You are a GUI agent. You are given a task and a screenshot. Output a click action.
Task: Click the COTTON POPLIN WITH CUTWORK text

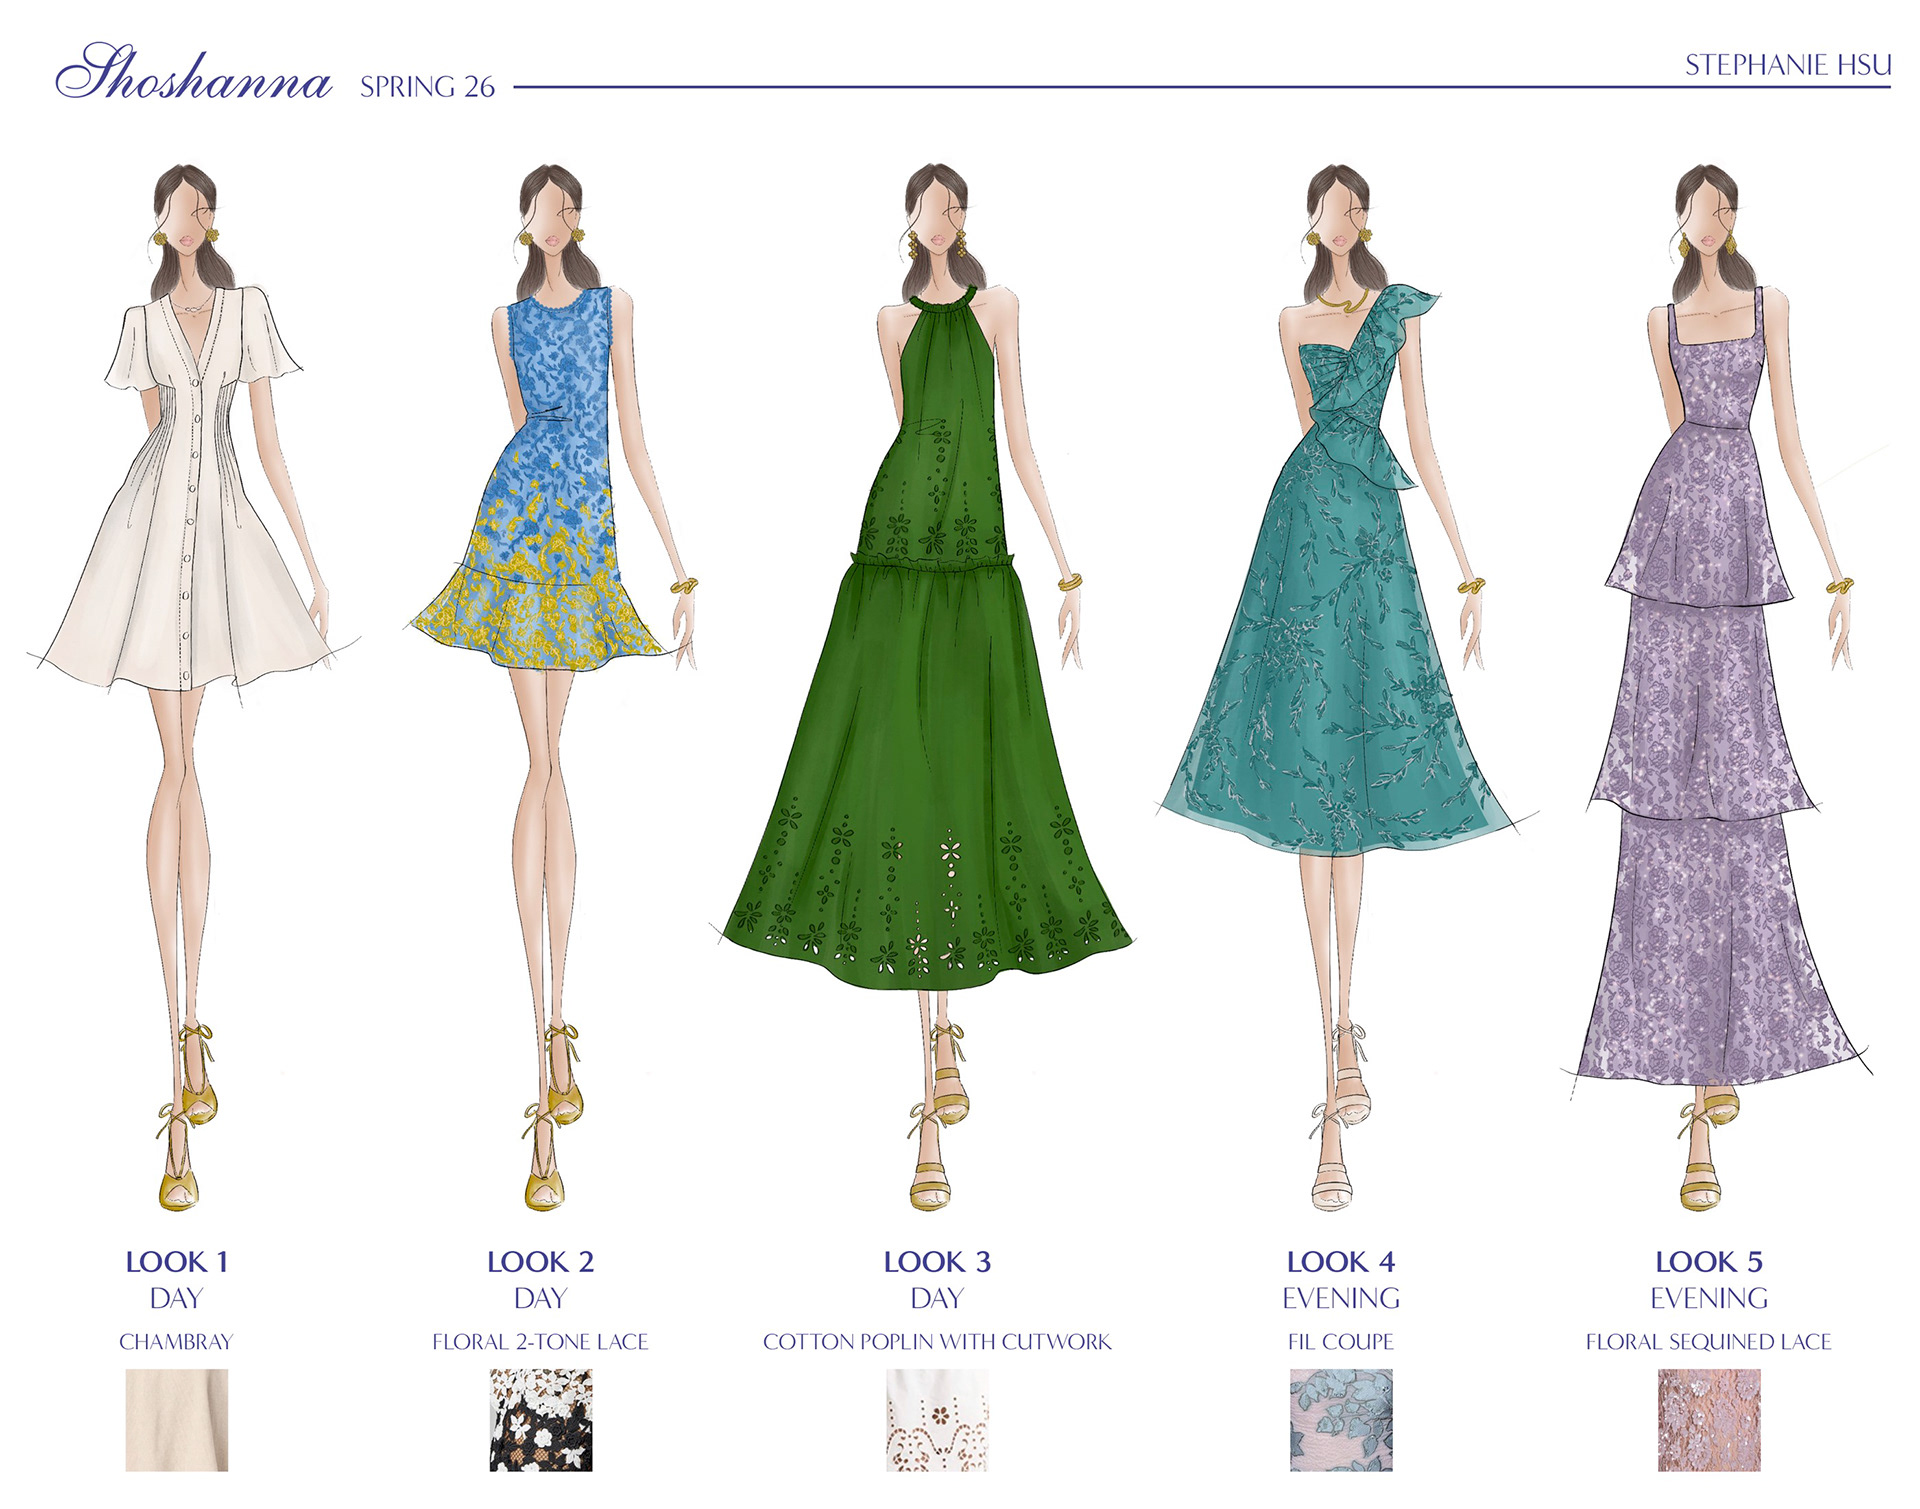click(x=936, y=1342)
